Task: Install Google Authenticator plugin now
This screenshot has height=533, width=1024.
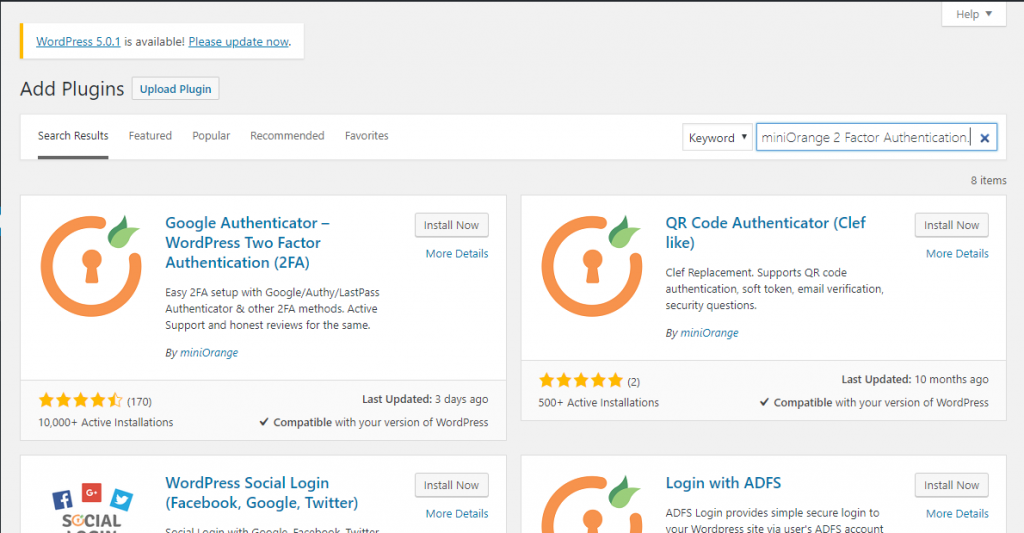Action: 451,225
